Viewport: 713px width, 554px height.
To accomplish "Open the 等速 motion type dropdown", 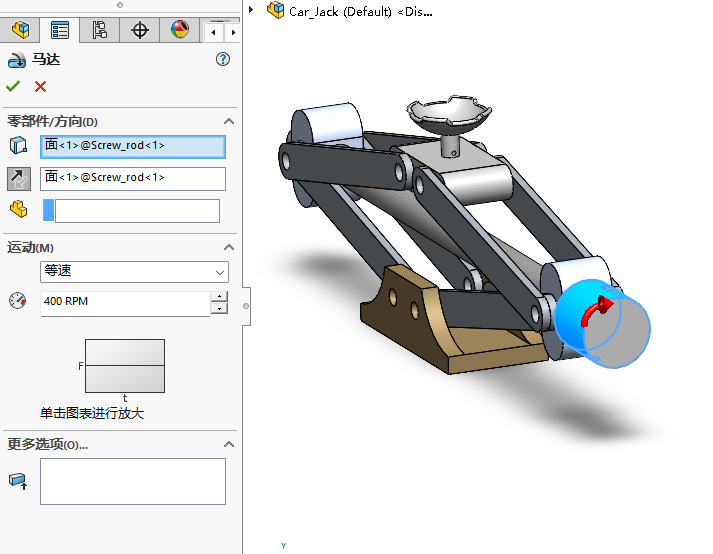I will coord(134,271).
